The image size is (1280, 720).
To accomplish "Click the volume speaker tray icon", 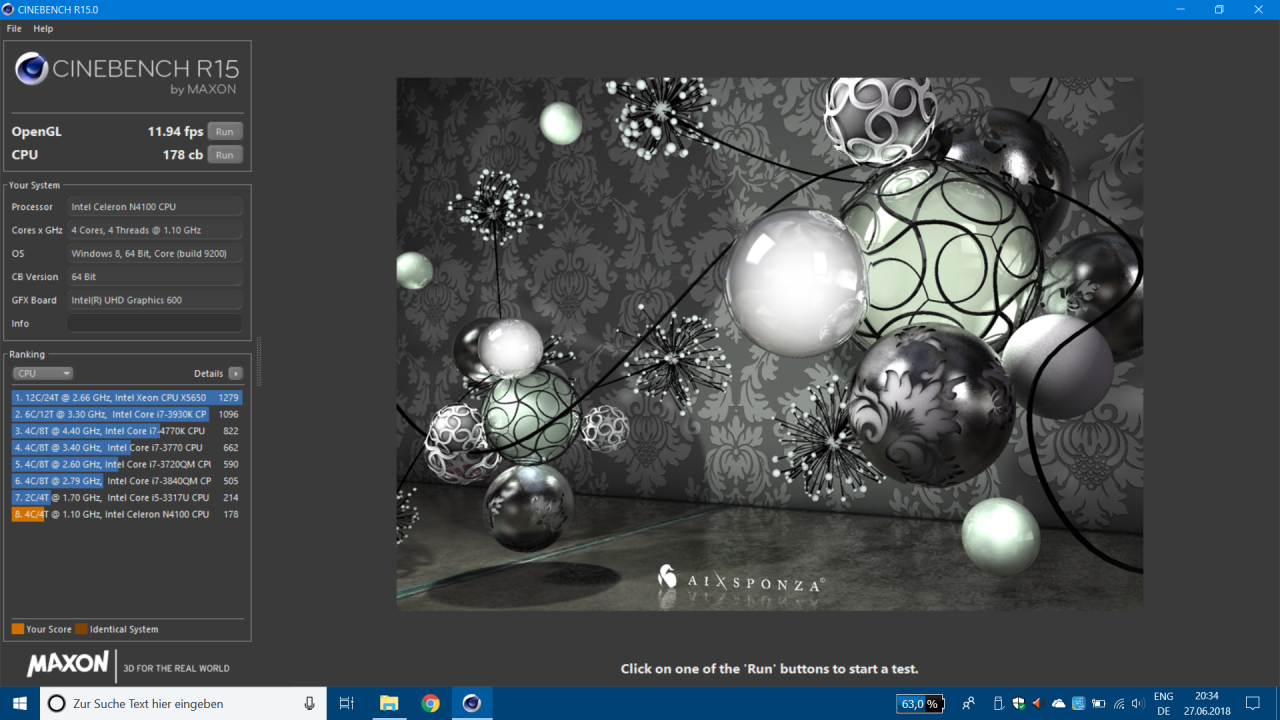I will pos(1138,704).
